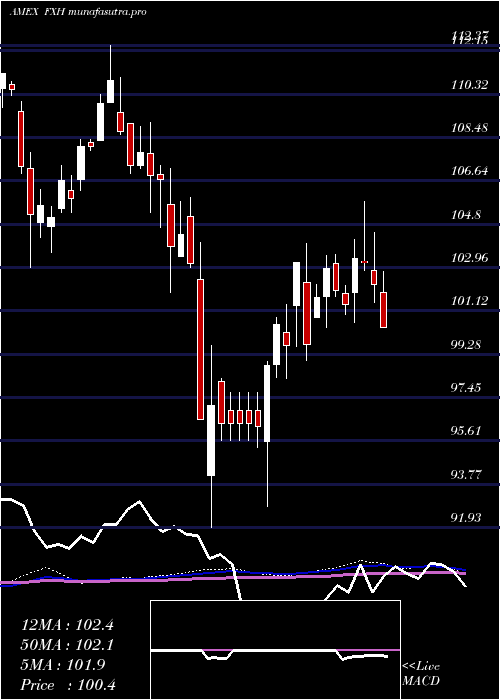Select the 95.61 price axis label
Screen dimensions: 500x700
(x=466, y=431)
